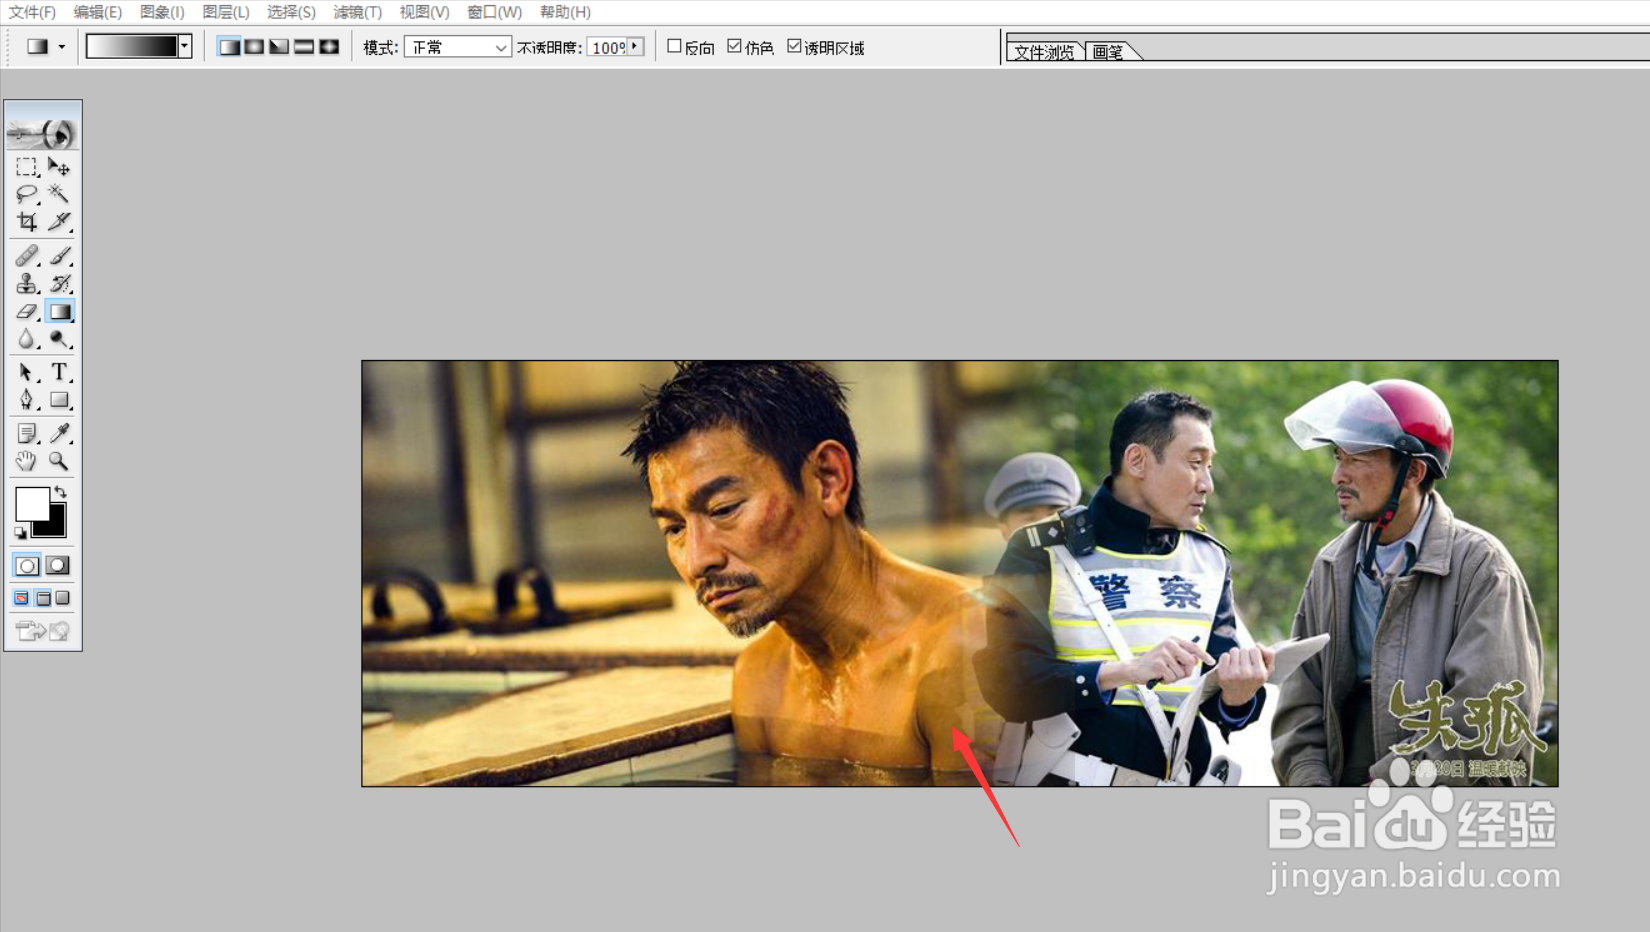Select the History Brush tool

click(59, 284)
